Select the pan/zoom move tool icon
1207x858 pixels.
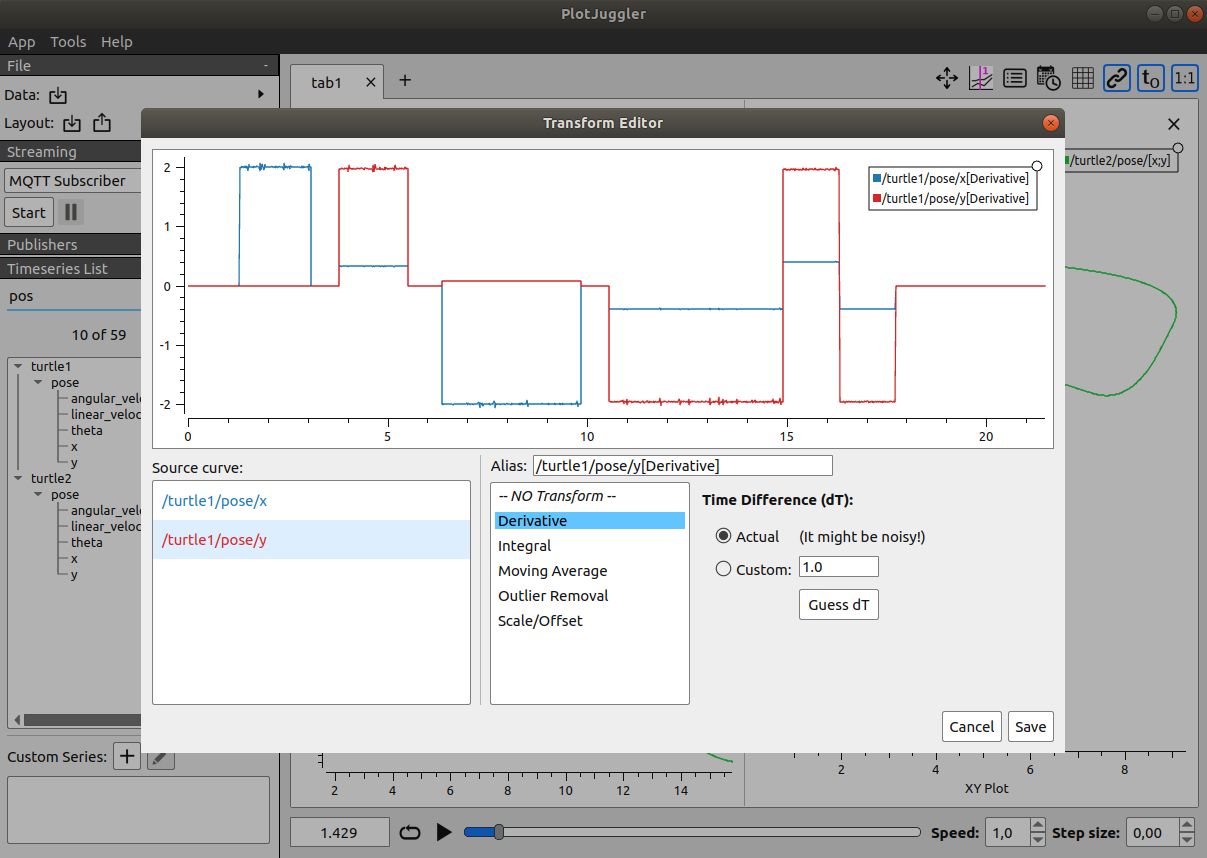[x=947, y=78]
